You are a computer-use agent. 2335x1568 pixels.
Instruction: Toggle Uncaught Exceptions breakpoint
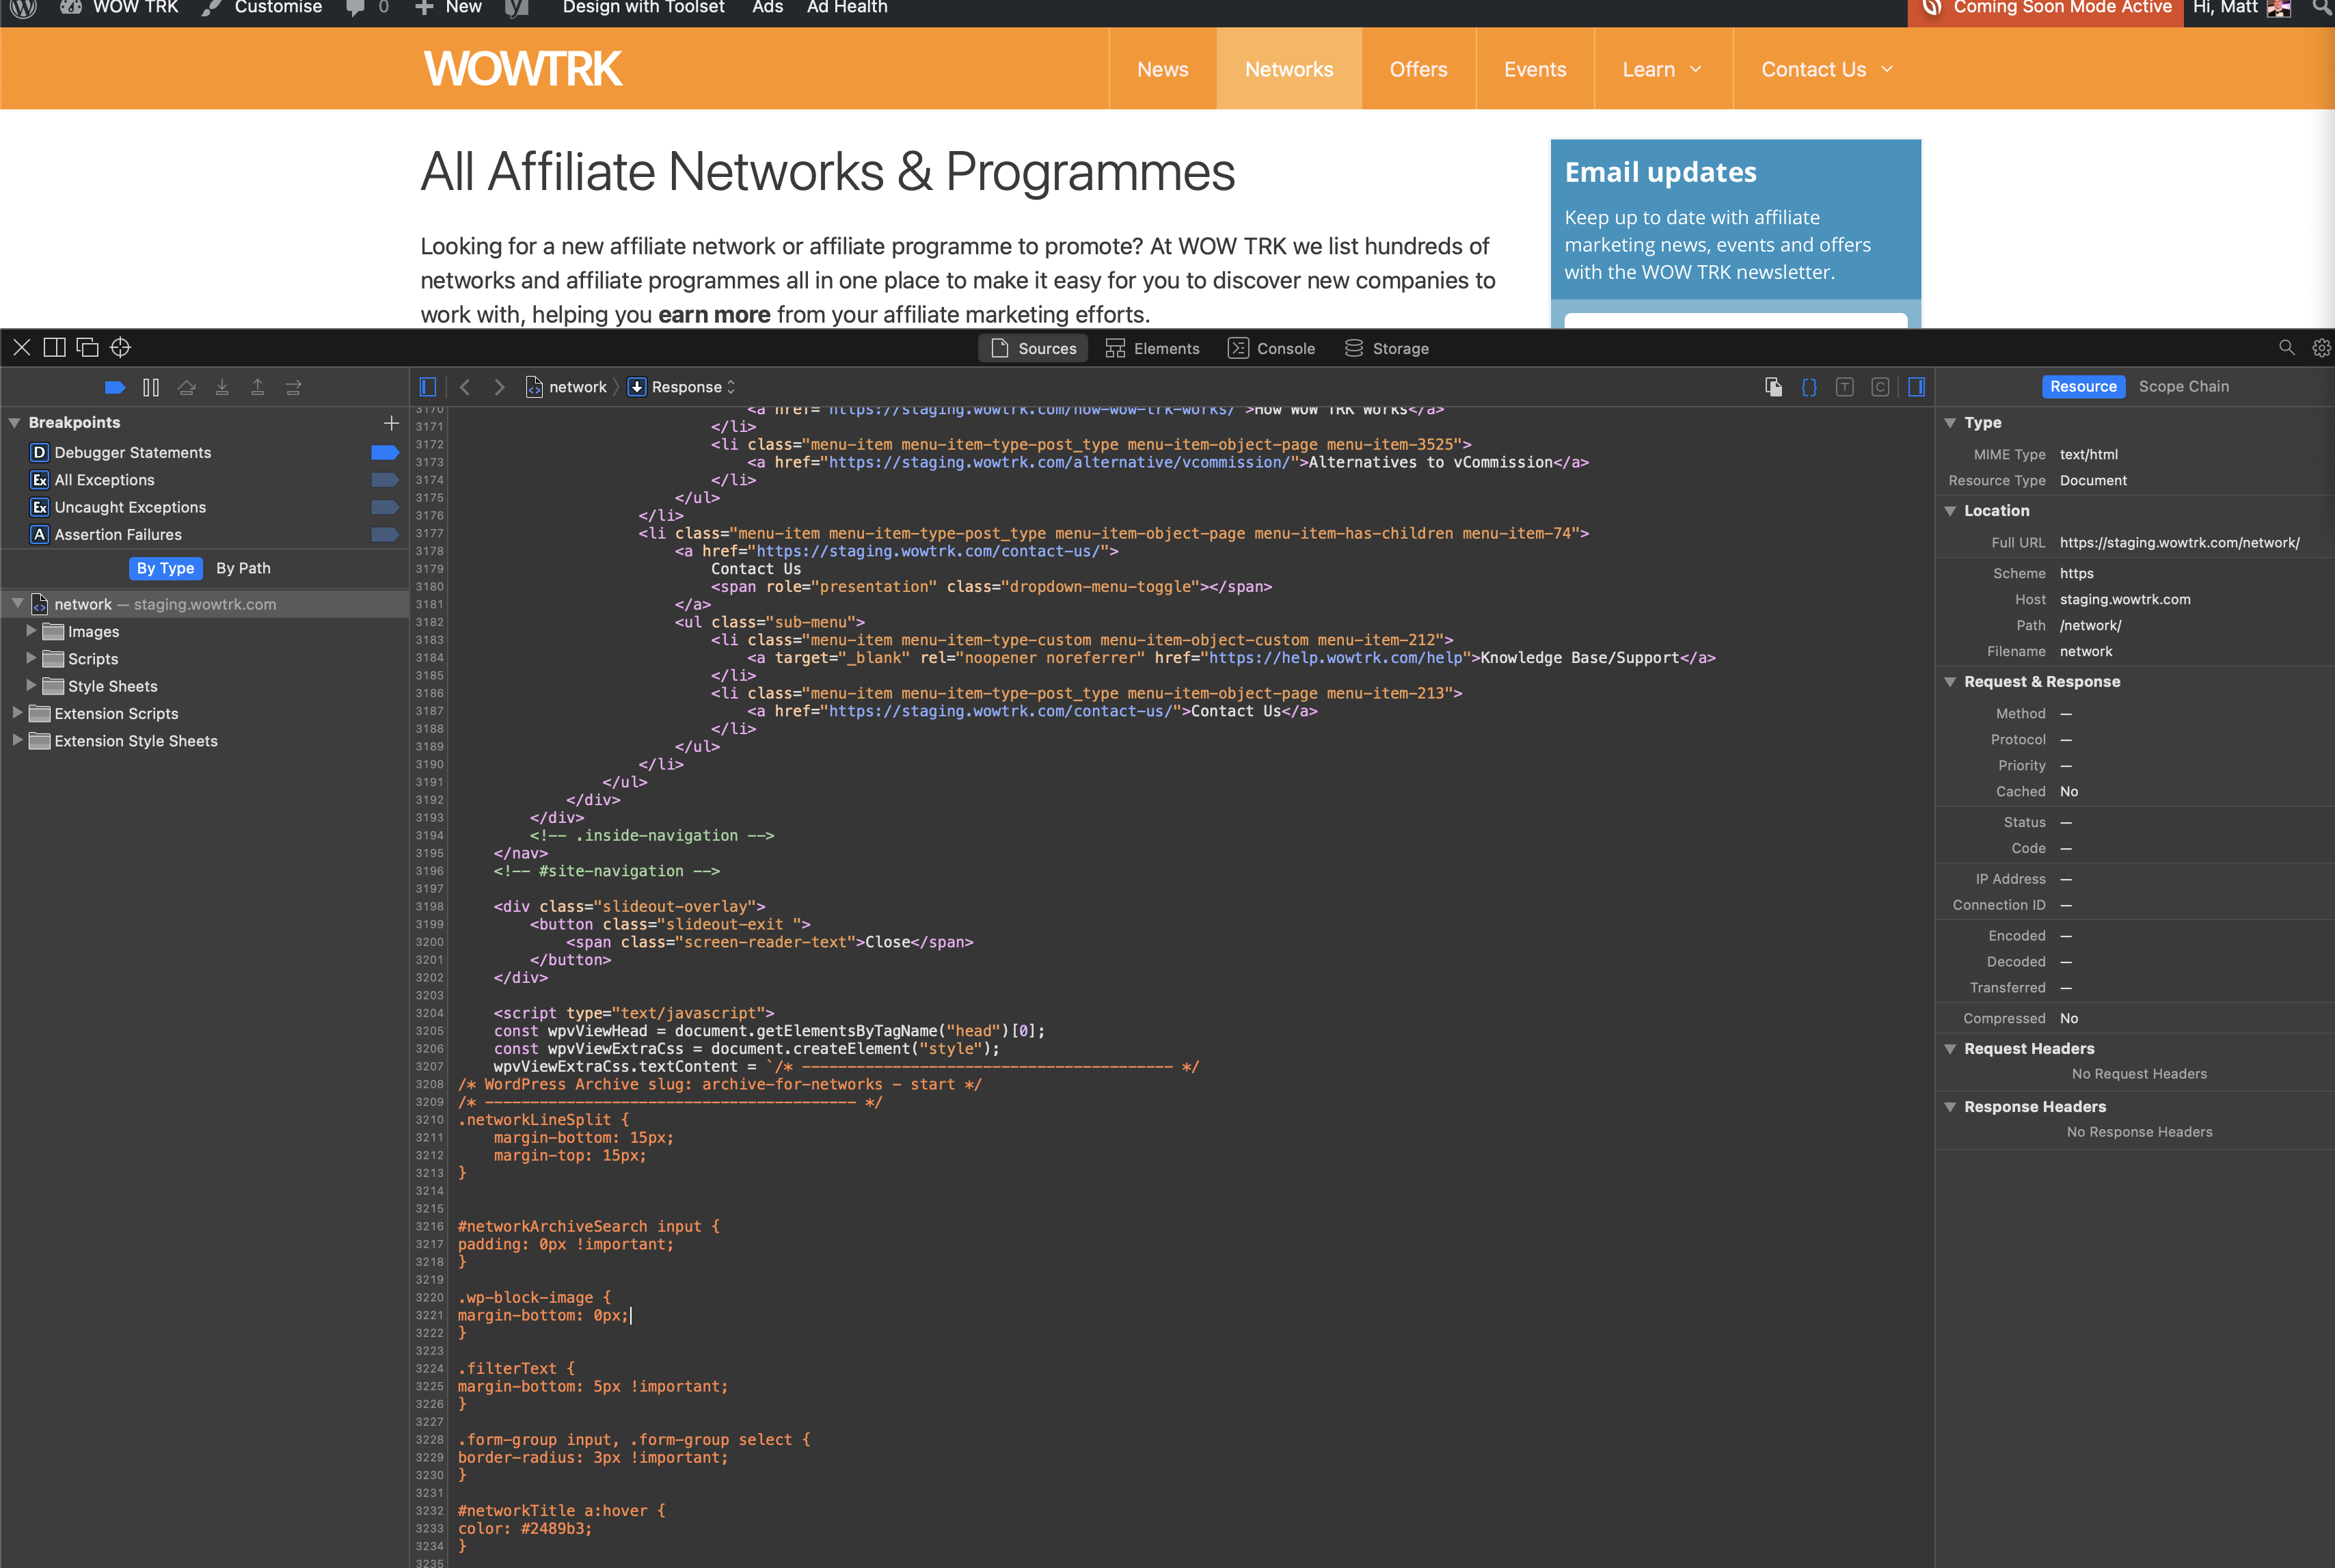(x=385, y=507)
